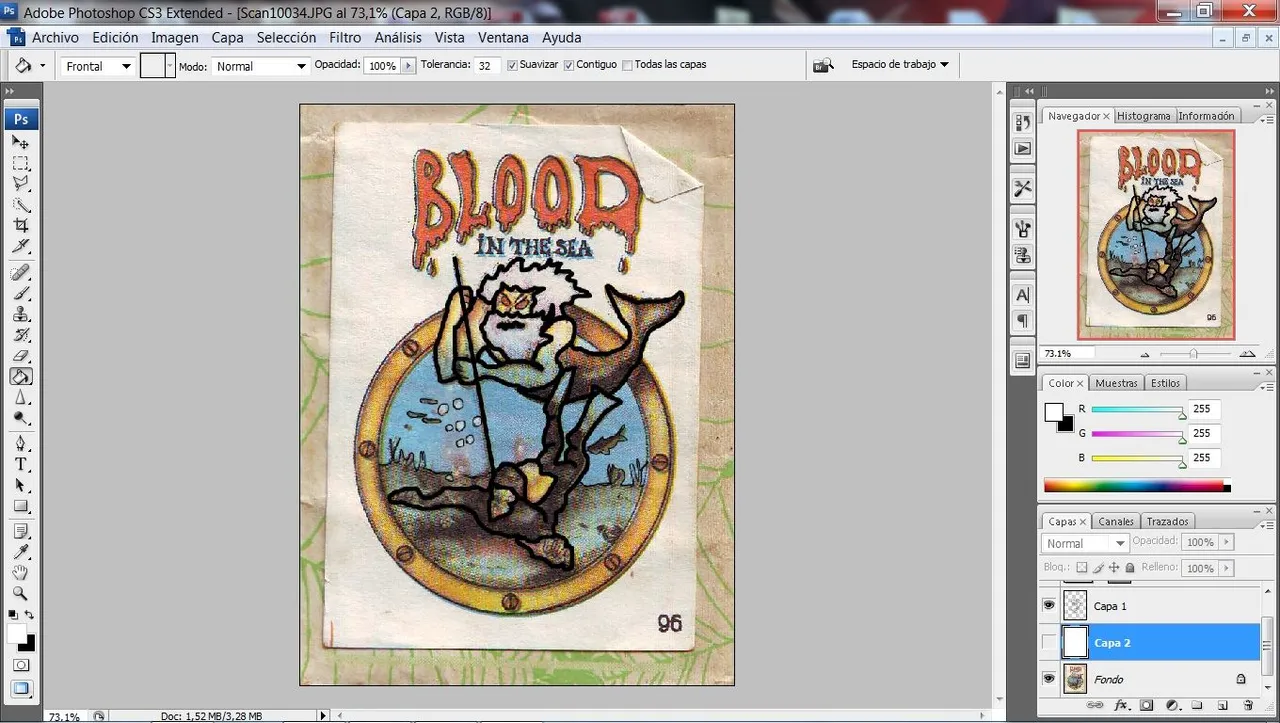Select the Burn tool
The image size is (1280, 723).
click(x=21, y=418)
